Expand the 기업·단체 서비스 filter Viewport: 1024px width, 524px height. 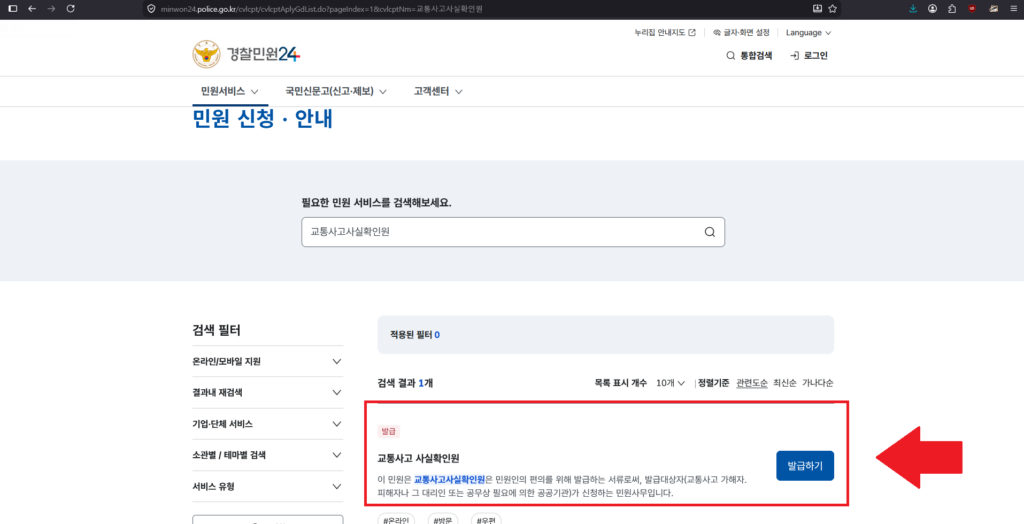(x=267, y=424)
